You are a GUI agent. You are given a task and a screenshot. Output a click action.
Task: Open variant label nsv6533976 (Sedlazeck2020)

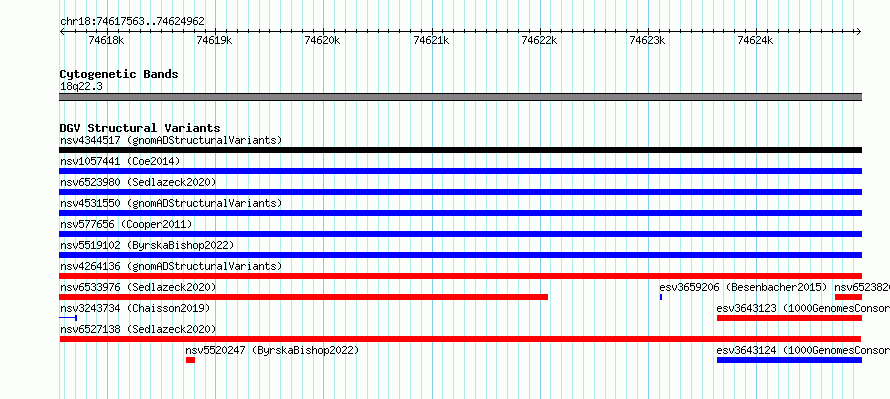coord(138,287)
